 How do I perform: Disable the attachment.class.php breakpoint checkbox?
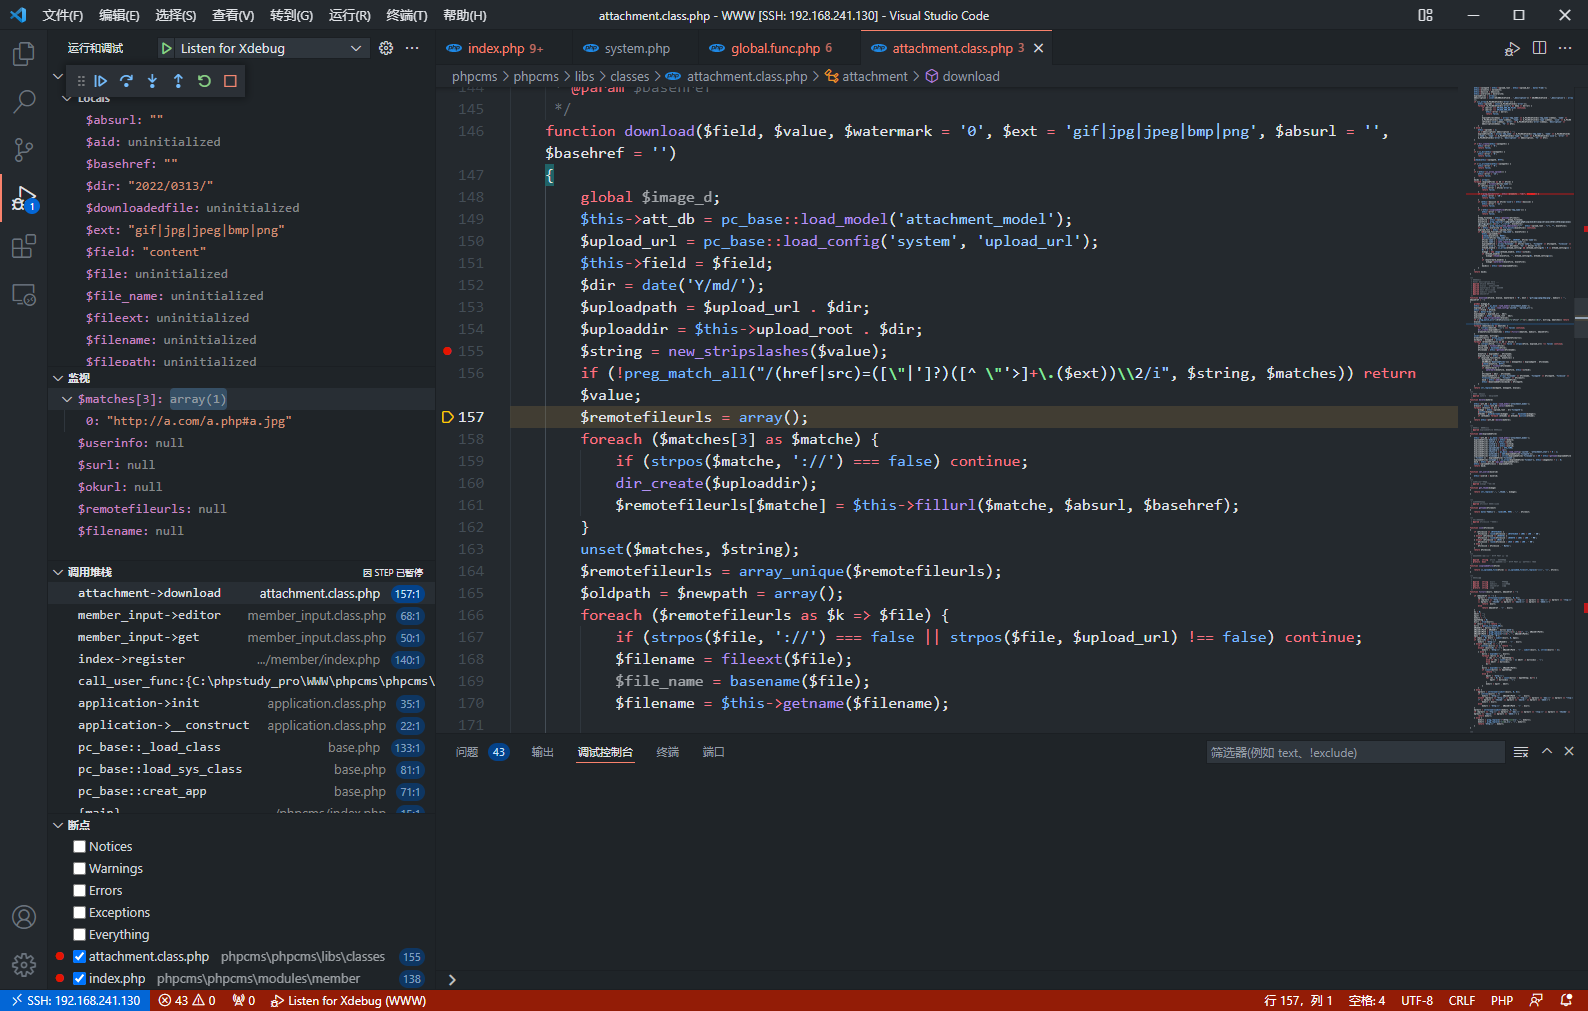[80, 957]
